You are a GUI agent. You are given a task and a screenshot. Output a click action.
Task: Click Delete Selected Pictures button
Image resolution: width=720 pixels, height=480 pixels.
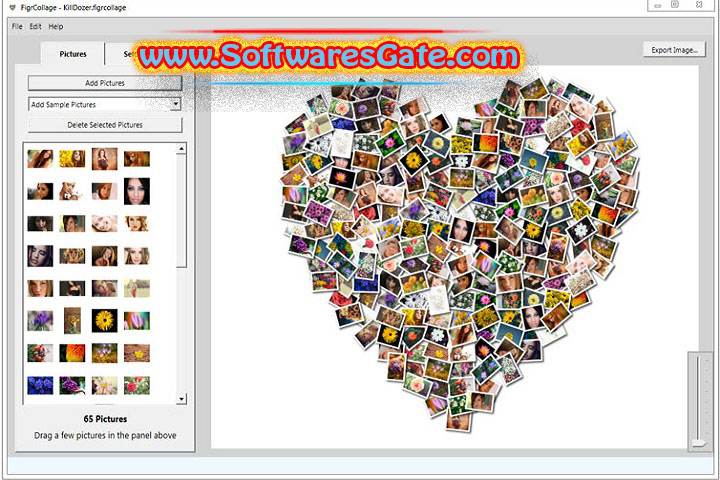pyautogui.click(x=105, y=125)
